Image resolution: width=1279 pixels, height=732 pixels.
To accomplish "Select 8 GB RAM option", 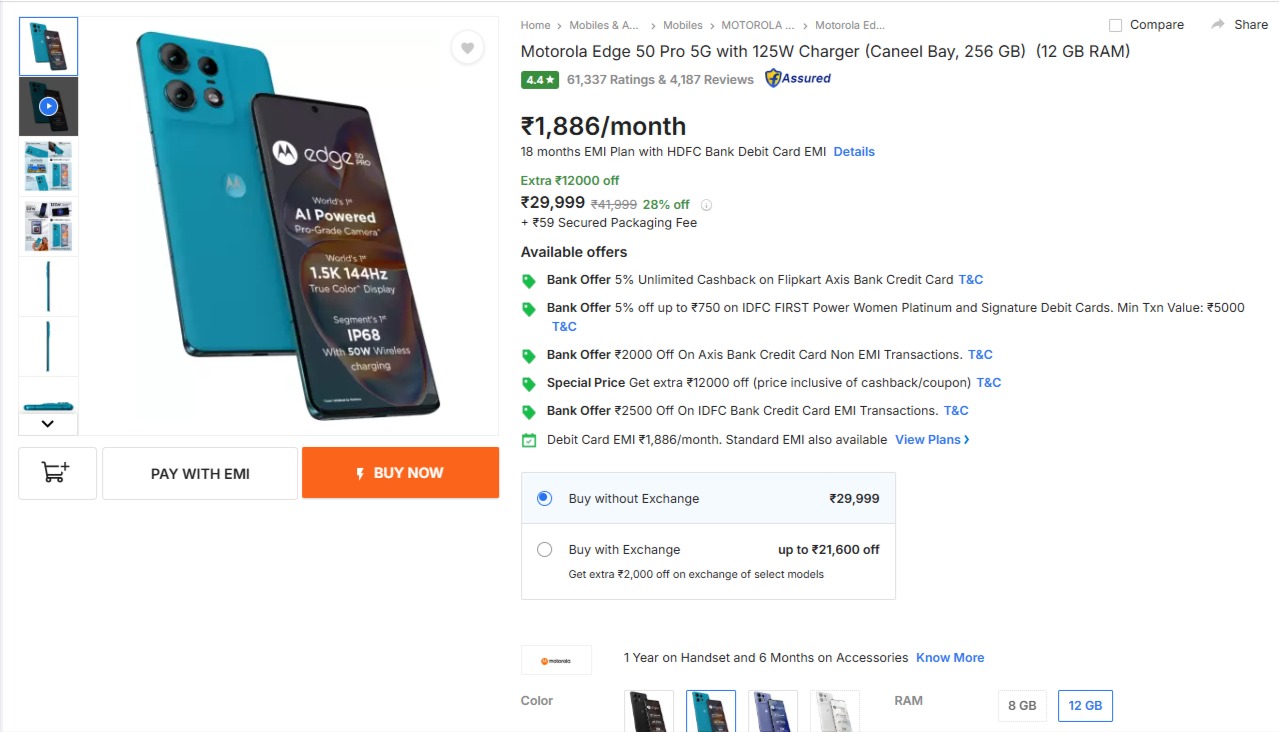I will [1022, 705].
